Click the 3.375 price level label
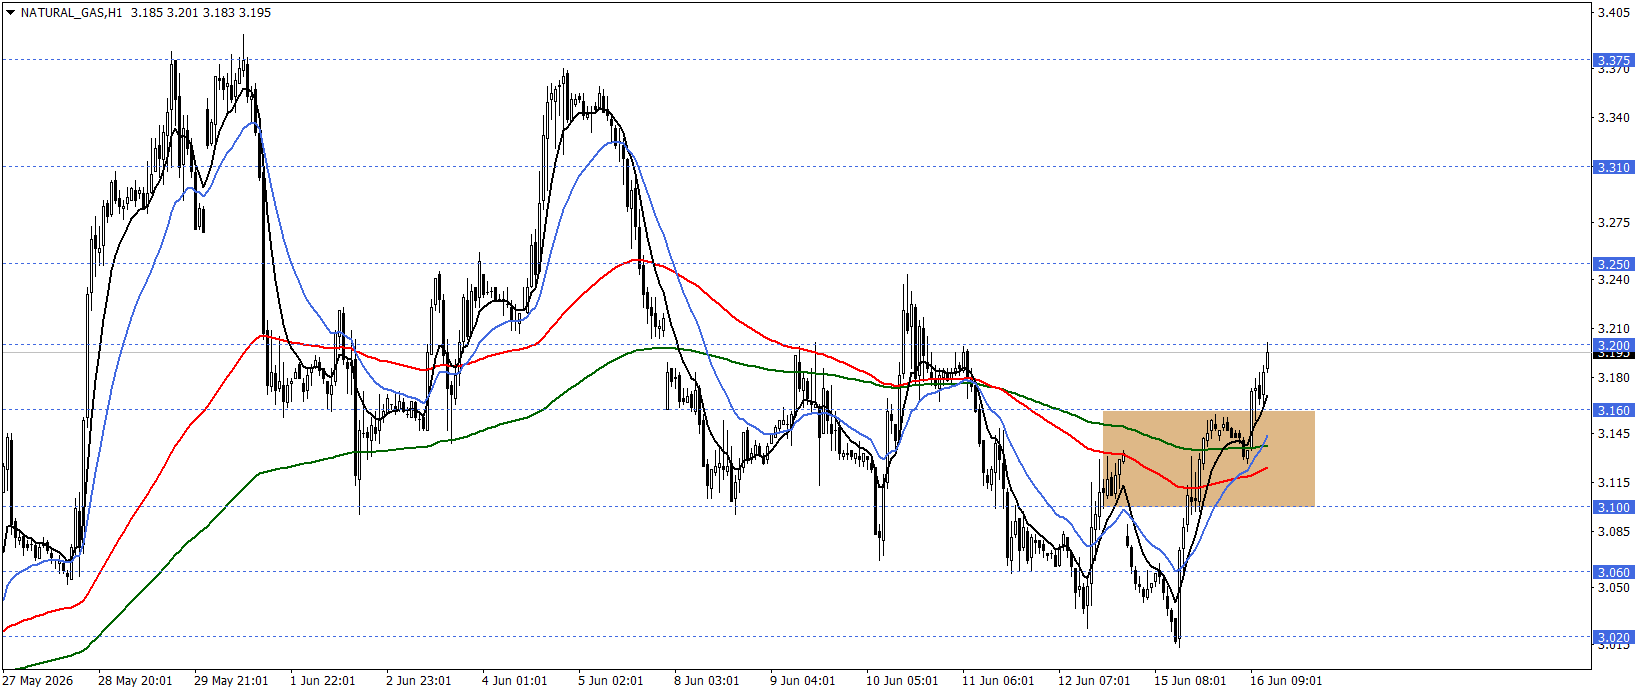Image resolution: width=1641 pixels, height=693 pixels. (1613, 60)
